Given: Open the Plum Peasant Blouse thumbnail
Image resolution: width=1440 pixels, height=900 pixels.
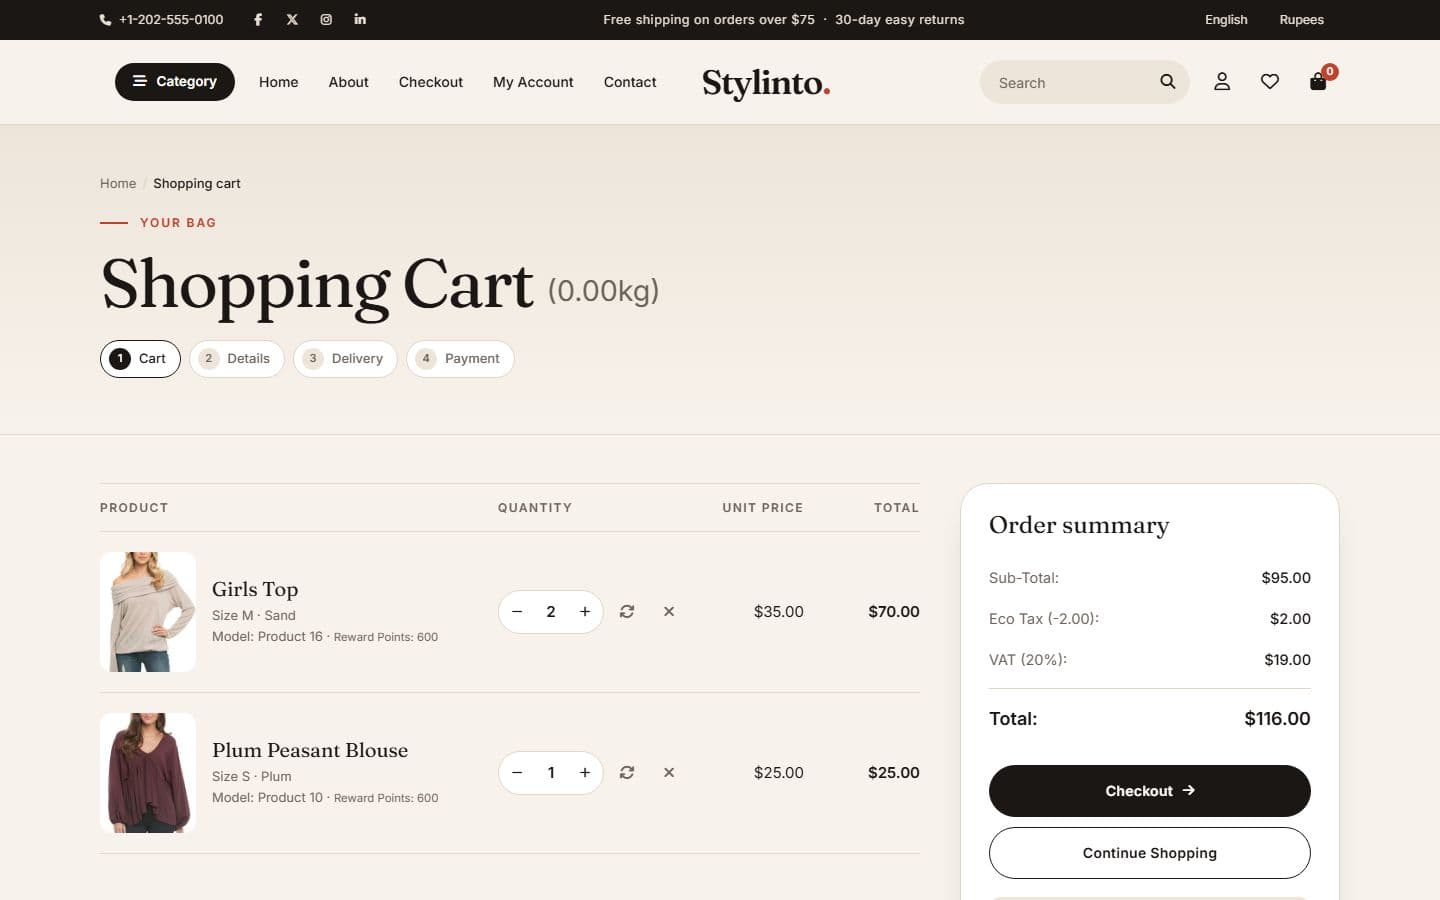Looking at the screenshot, I should pyautogui.click(x=148, y=773).
